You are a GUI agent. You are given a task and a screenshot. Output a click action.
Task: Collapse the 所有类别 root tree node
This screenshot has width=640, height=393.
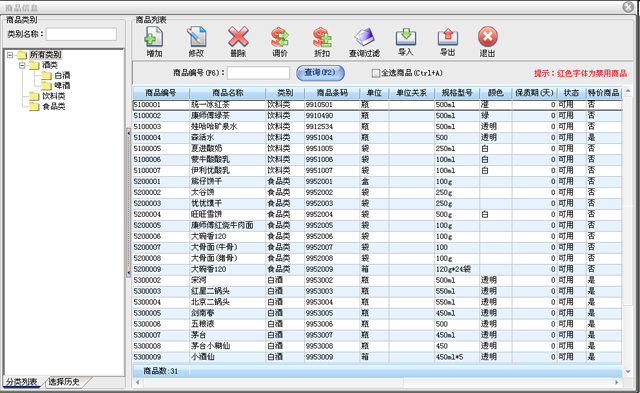click(x=10, y=55)
